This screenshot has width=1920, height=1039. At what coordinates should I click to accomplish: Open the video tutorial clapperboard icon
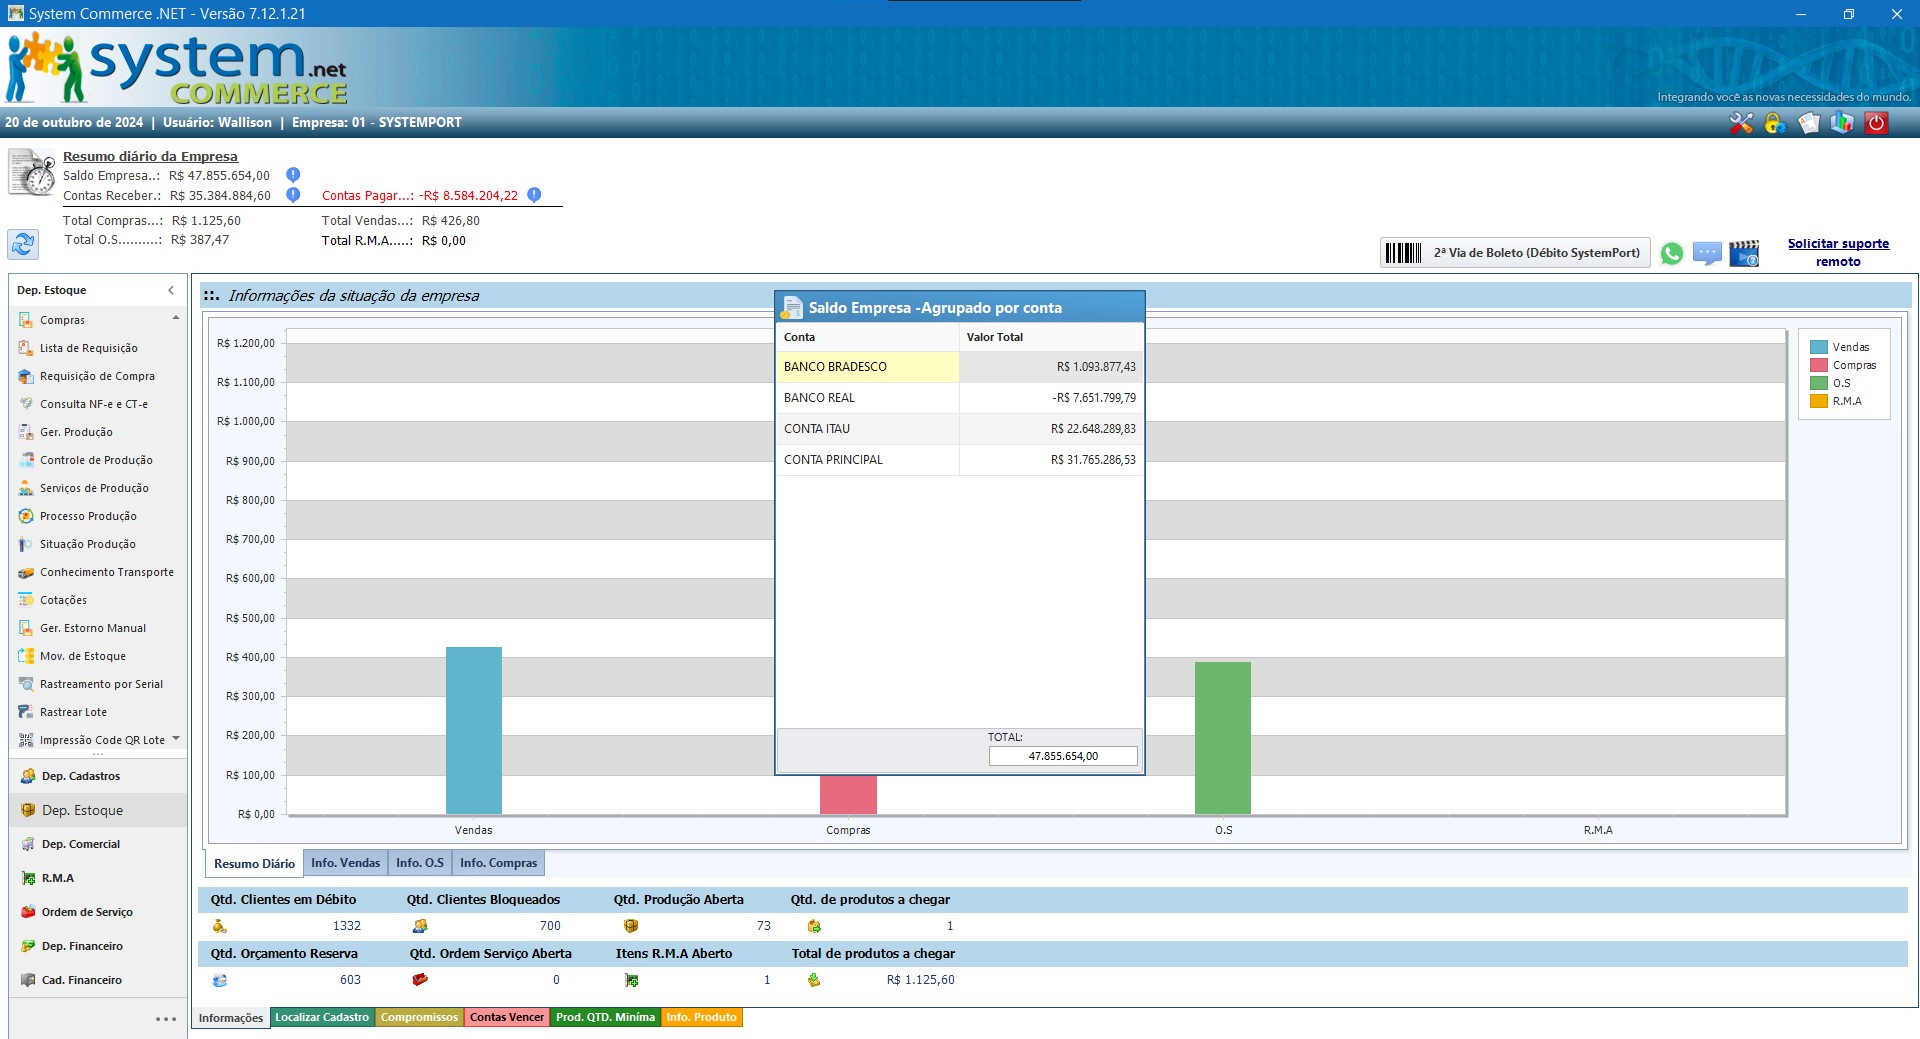coord(1744,254)
